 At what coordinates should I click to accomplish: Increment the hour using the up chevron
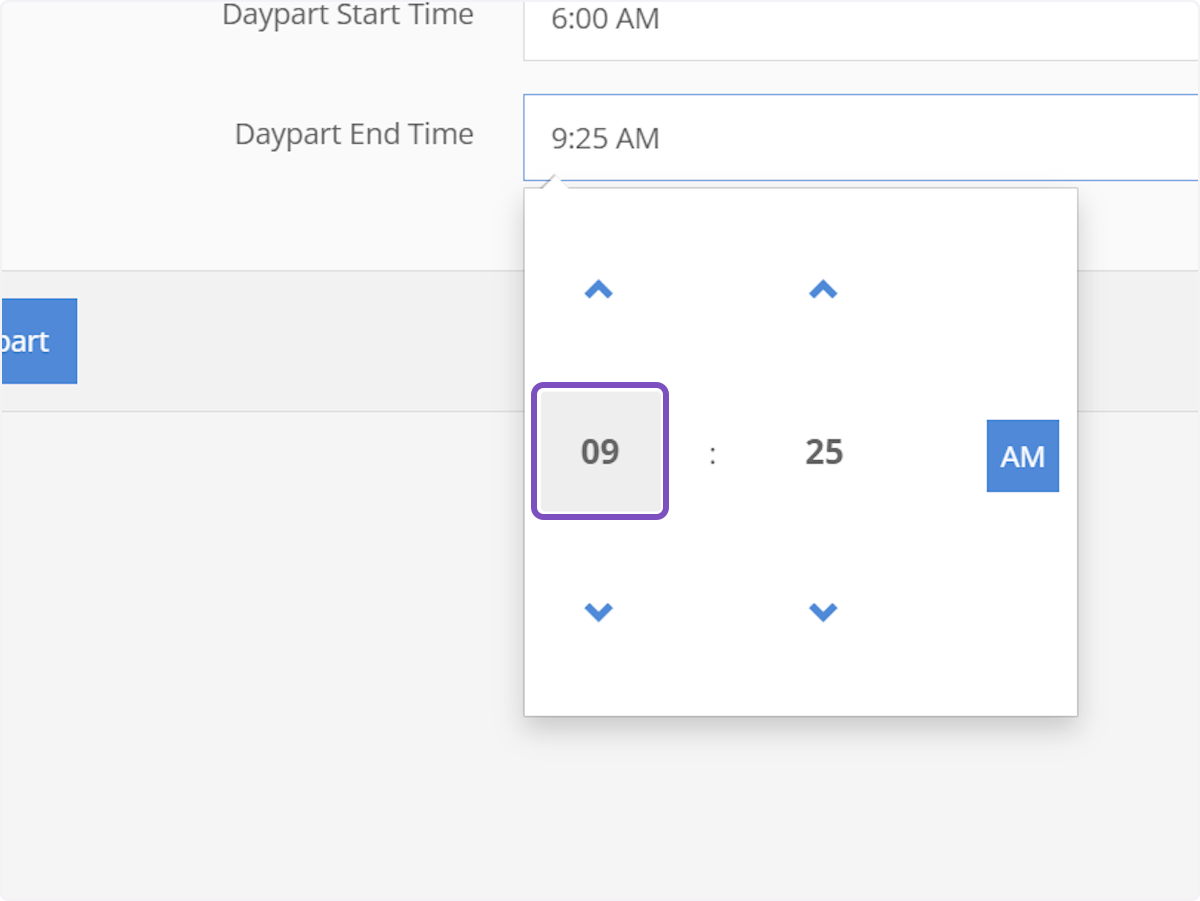pyautogui.click(x=598, y=290)
